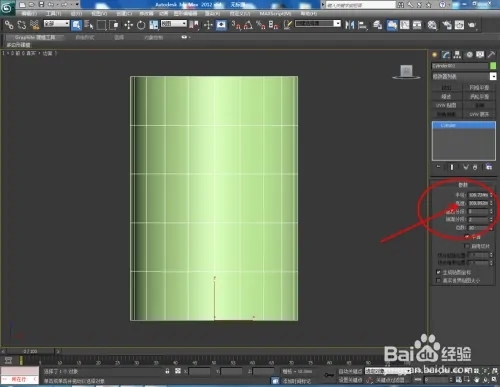
Task: Open the 3ds Max application menu logo
Action: tap(7, 7)
